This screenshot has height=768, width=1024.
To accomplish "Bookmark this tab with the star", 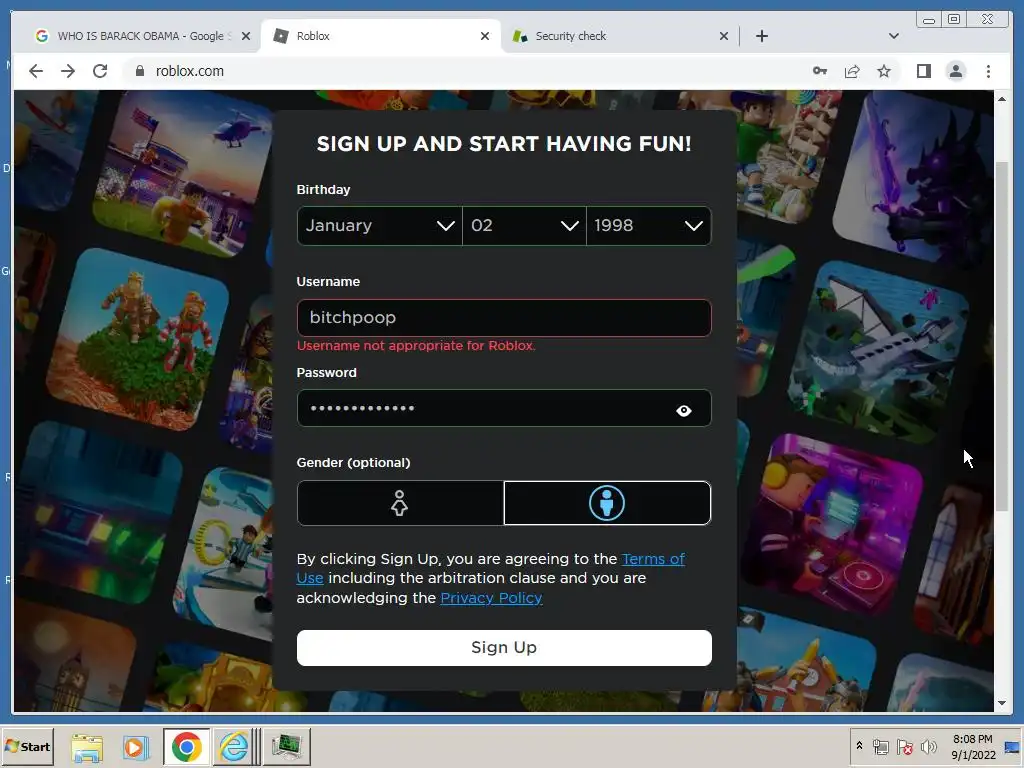I will (884, 71).
